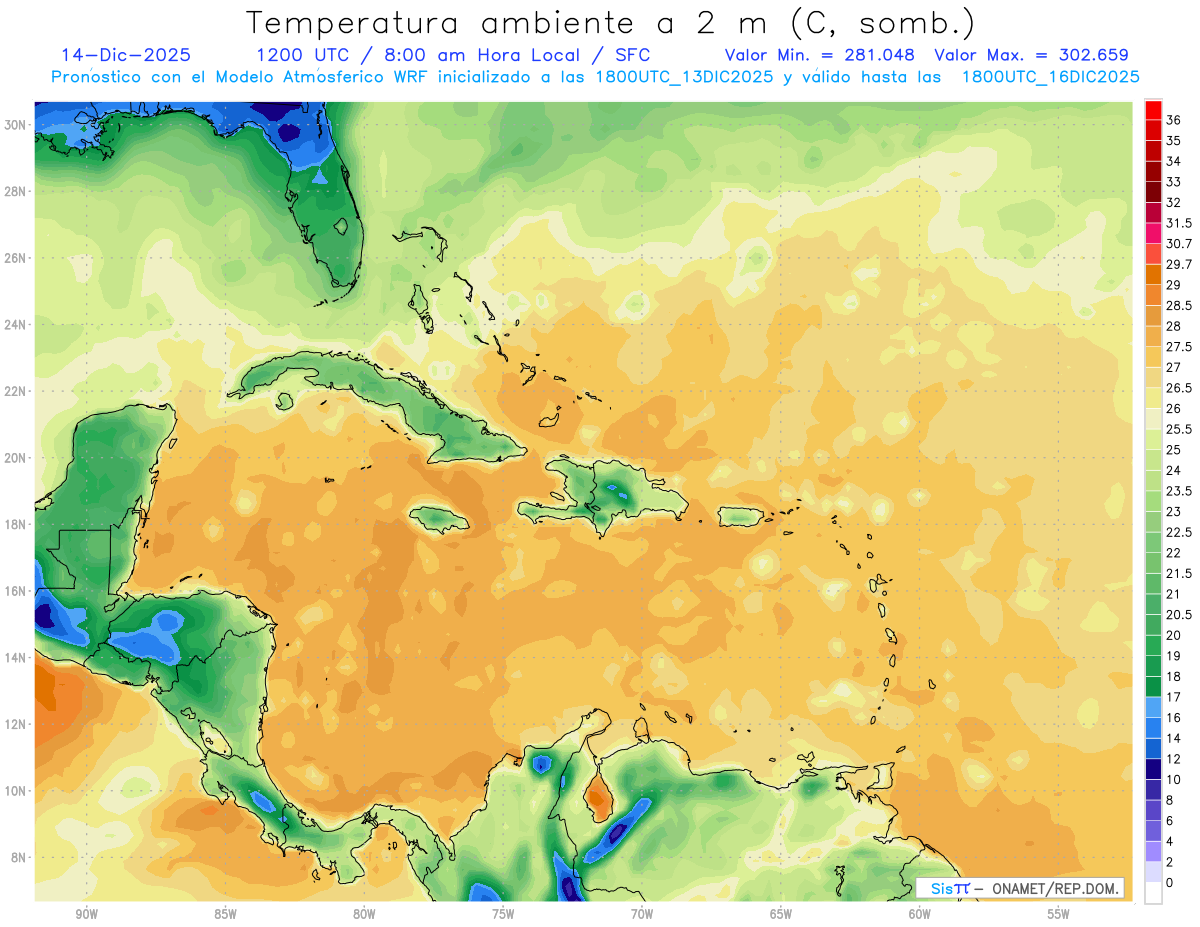Viewport: 1200px width, 927px height.
Task: Click the "12N" latitude label
Action: [17, 724]
